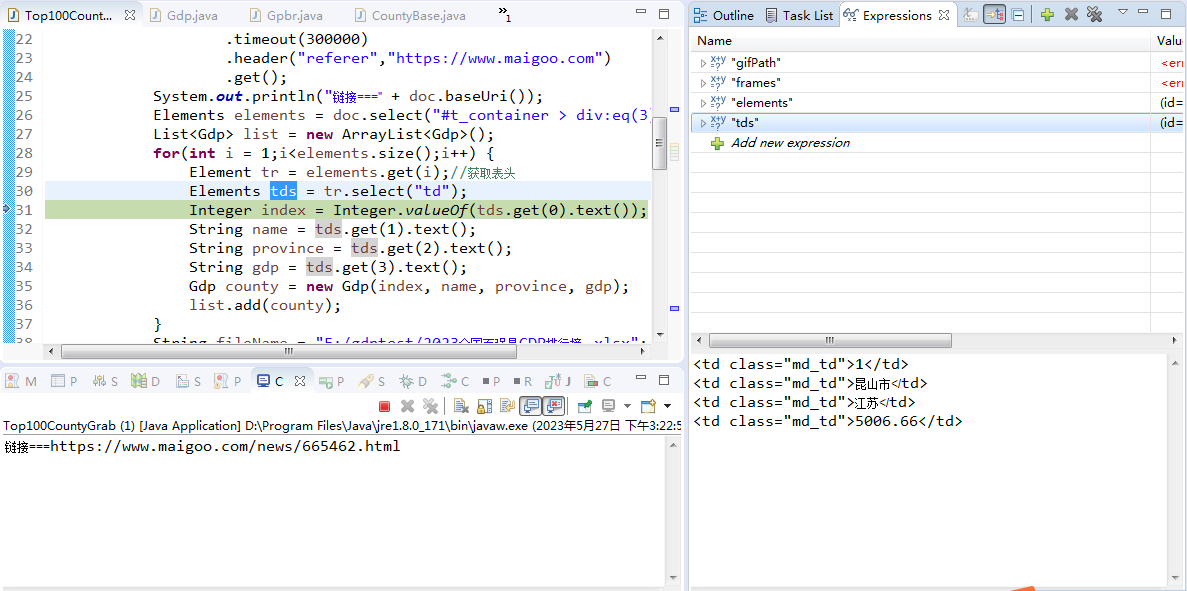Remove selected expression icon
1187x591 pixels.
1070,14
